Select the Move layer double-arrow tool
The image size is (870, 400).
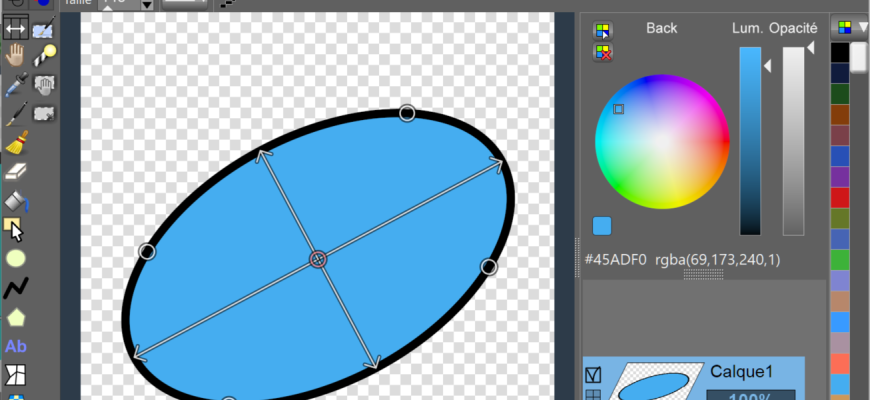(16, 28)
